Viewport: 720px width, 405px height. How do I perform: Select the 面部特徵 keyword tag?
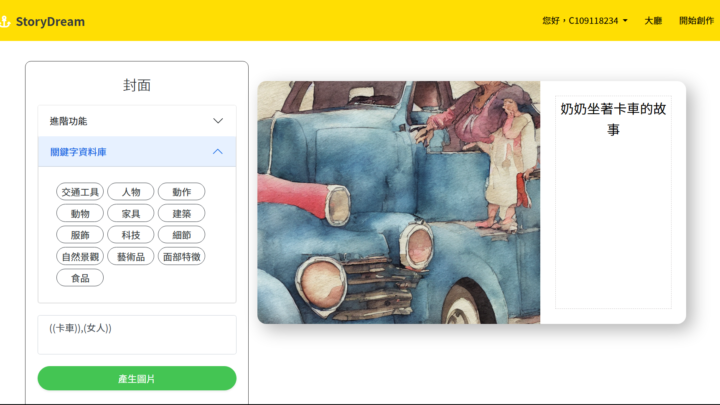coord(181,256)
